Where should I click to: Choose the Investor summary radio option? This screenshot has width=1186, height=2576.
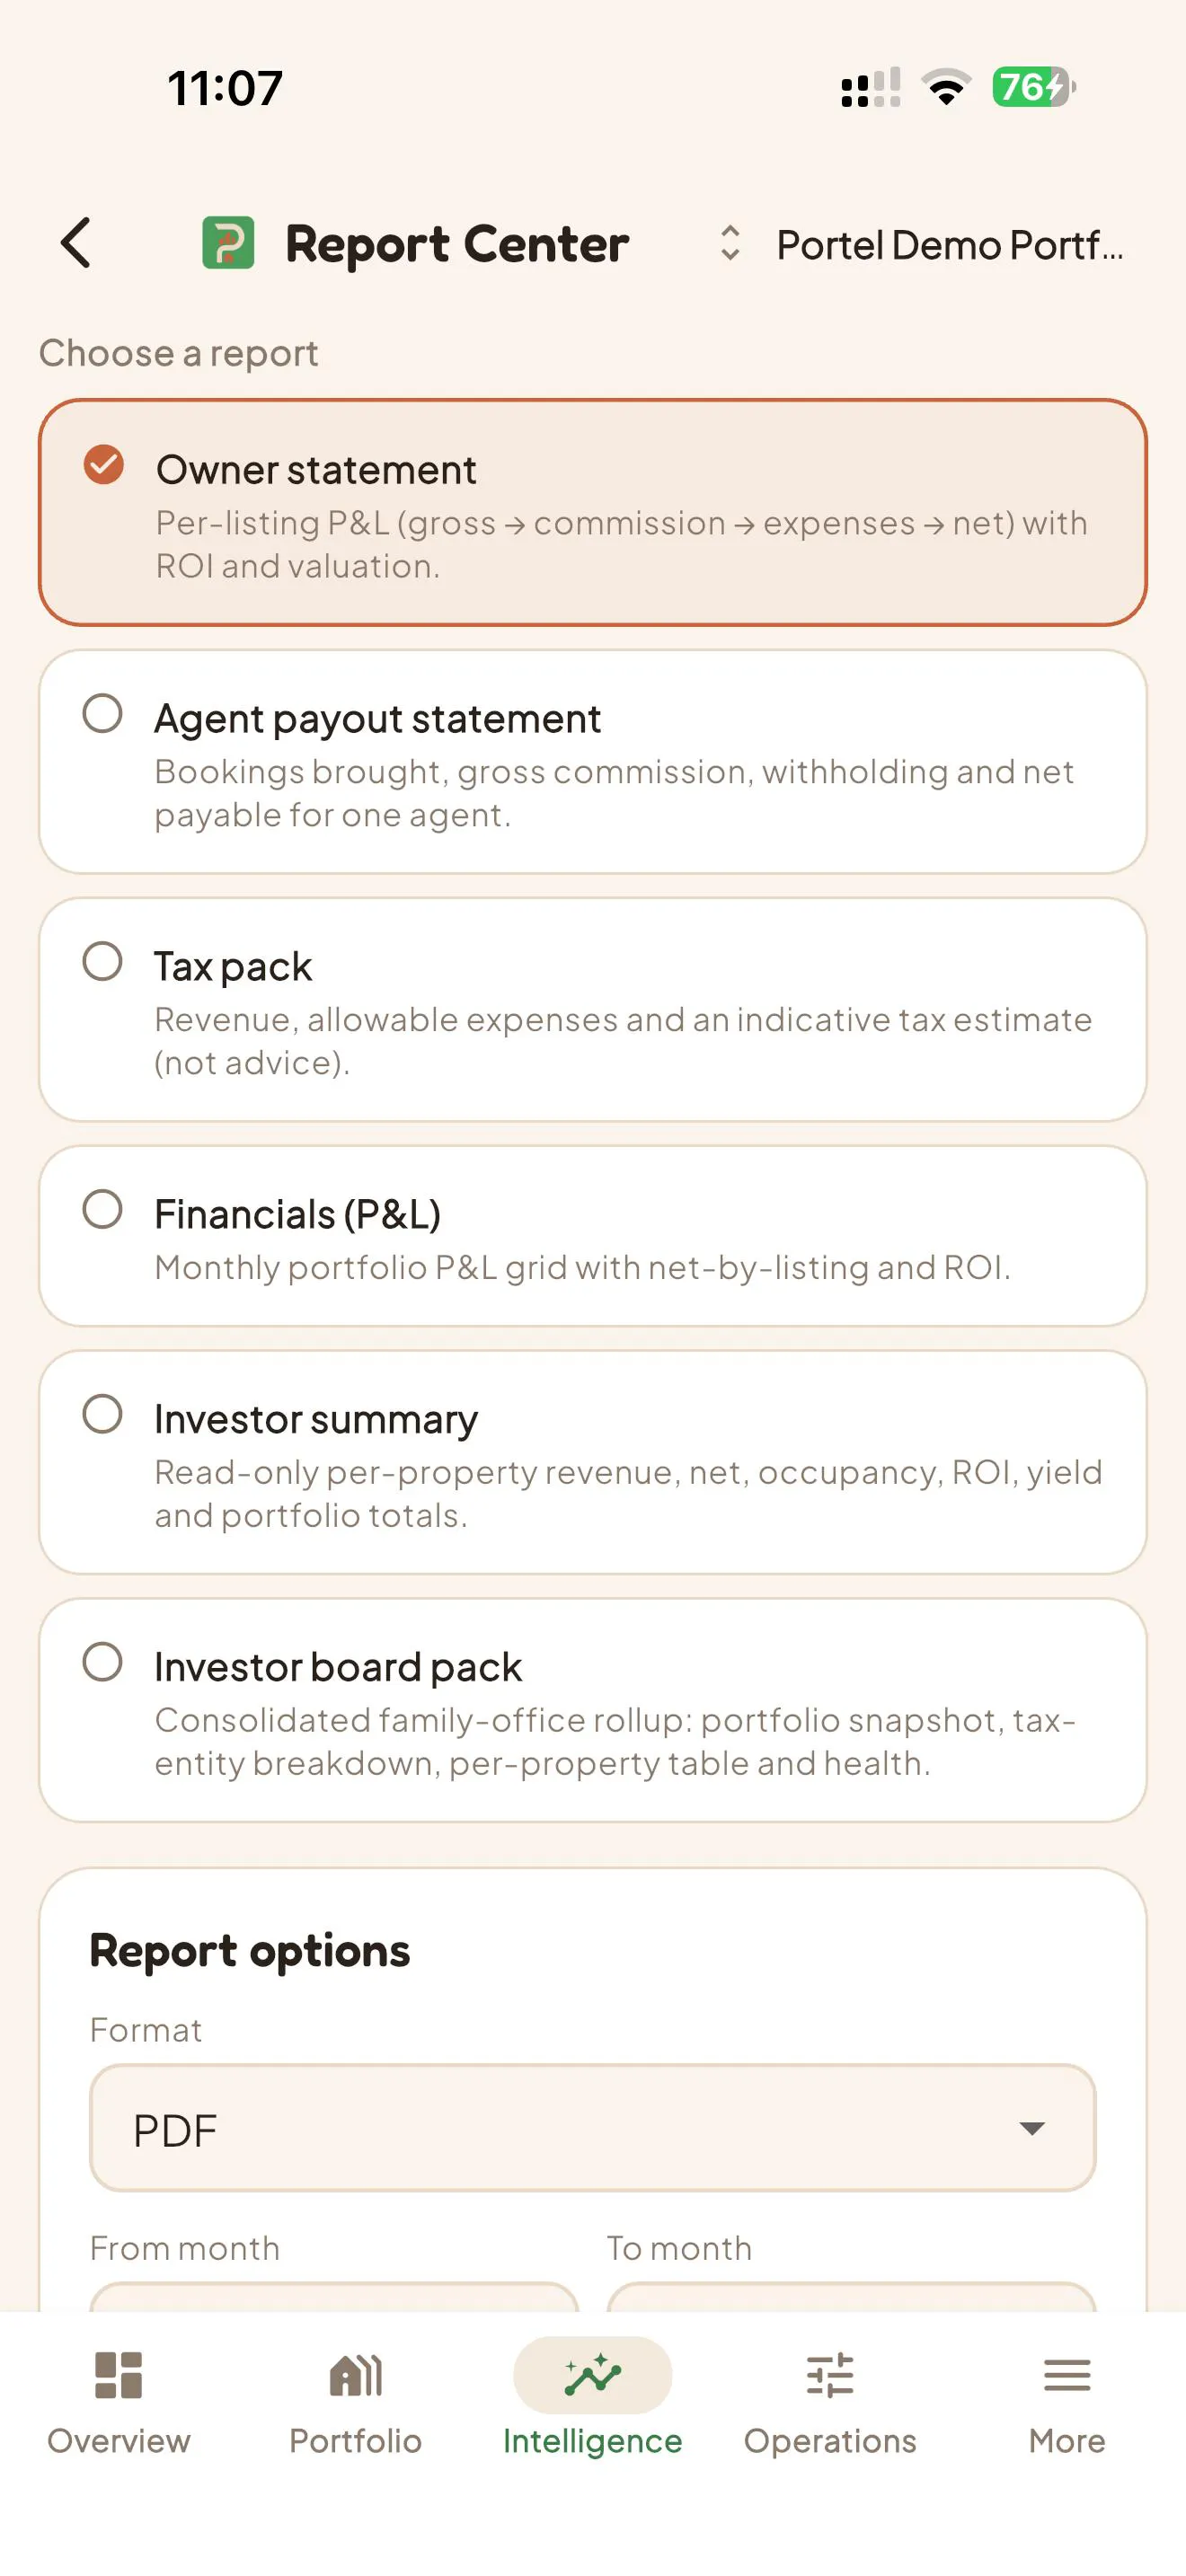point(102,1415)
